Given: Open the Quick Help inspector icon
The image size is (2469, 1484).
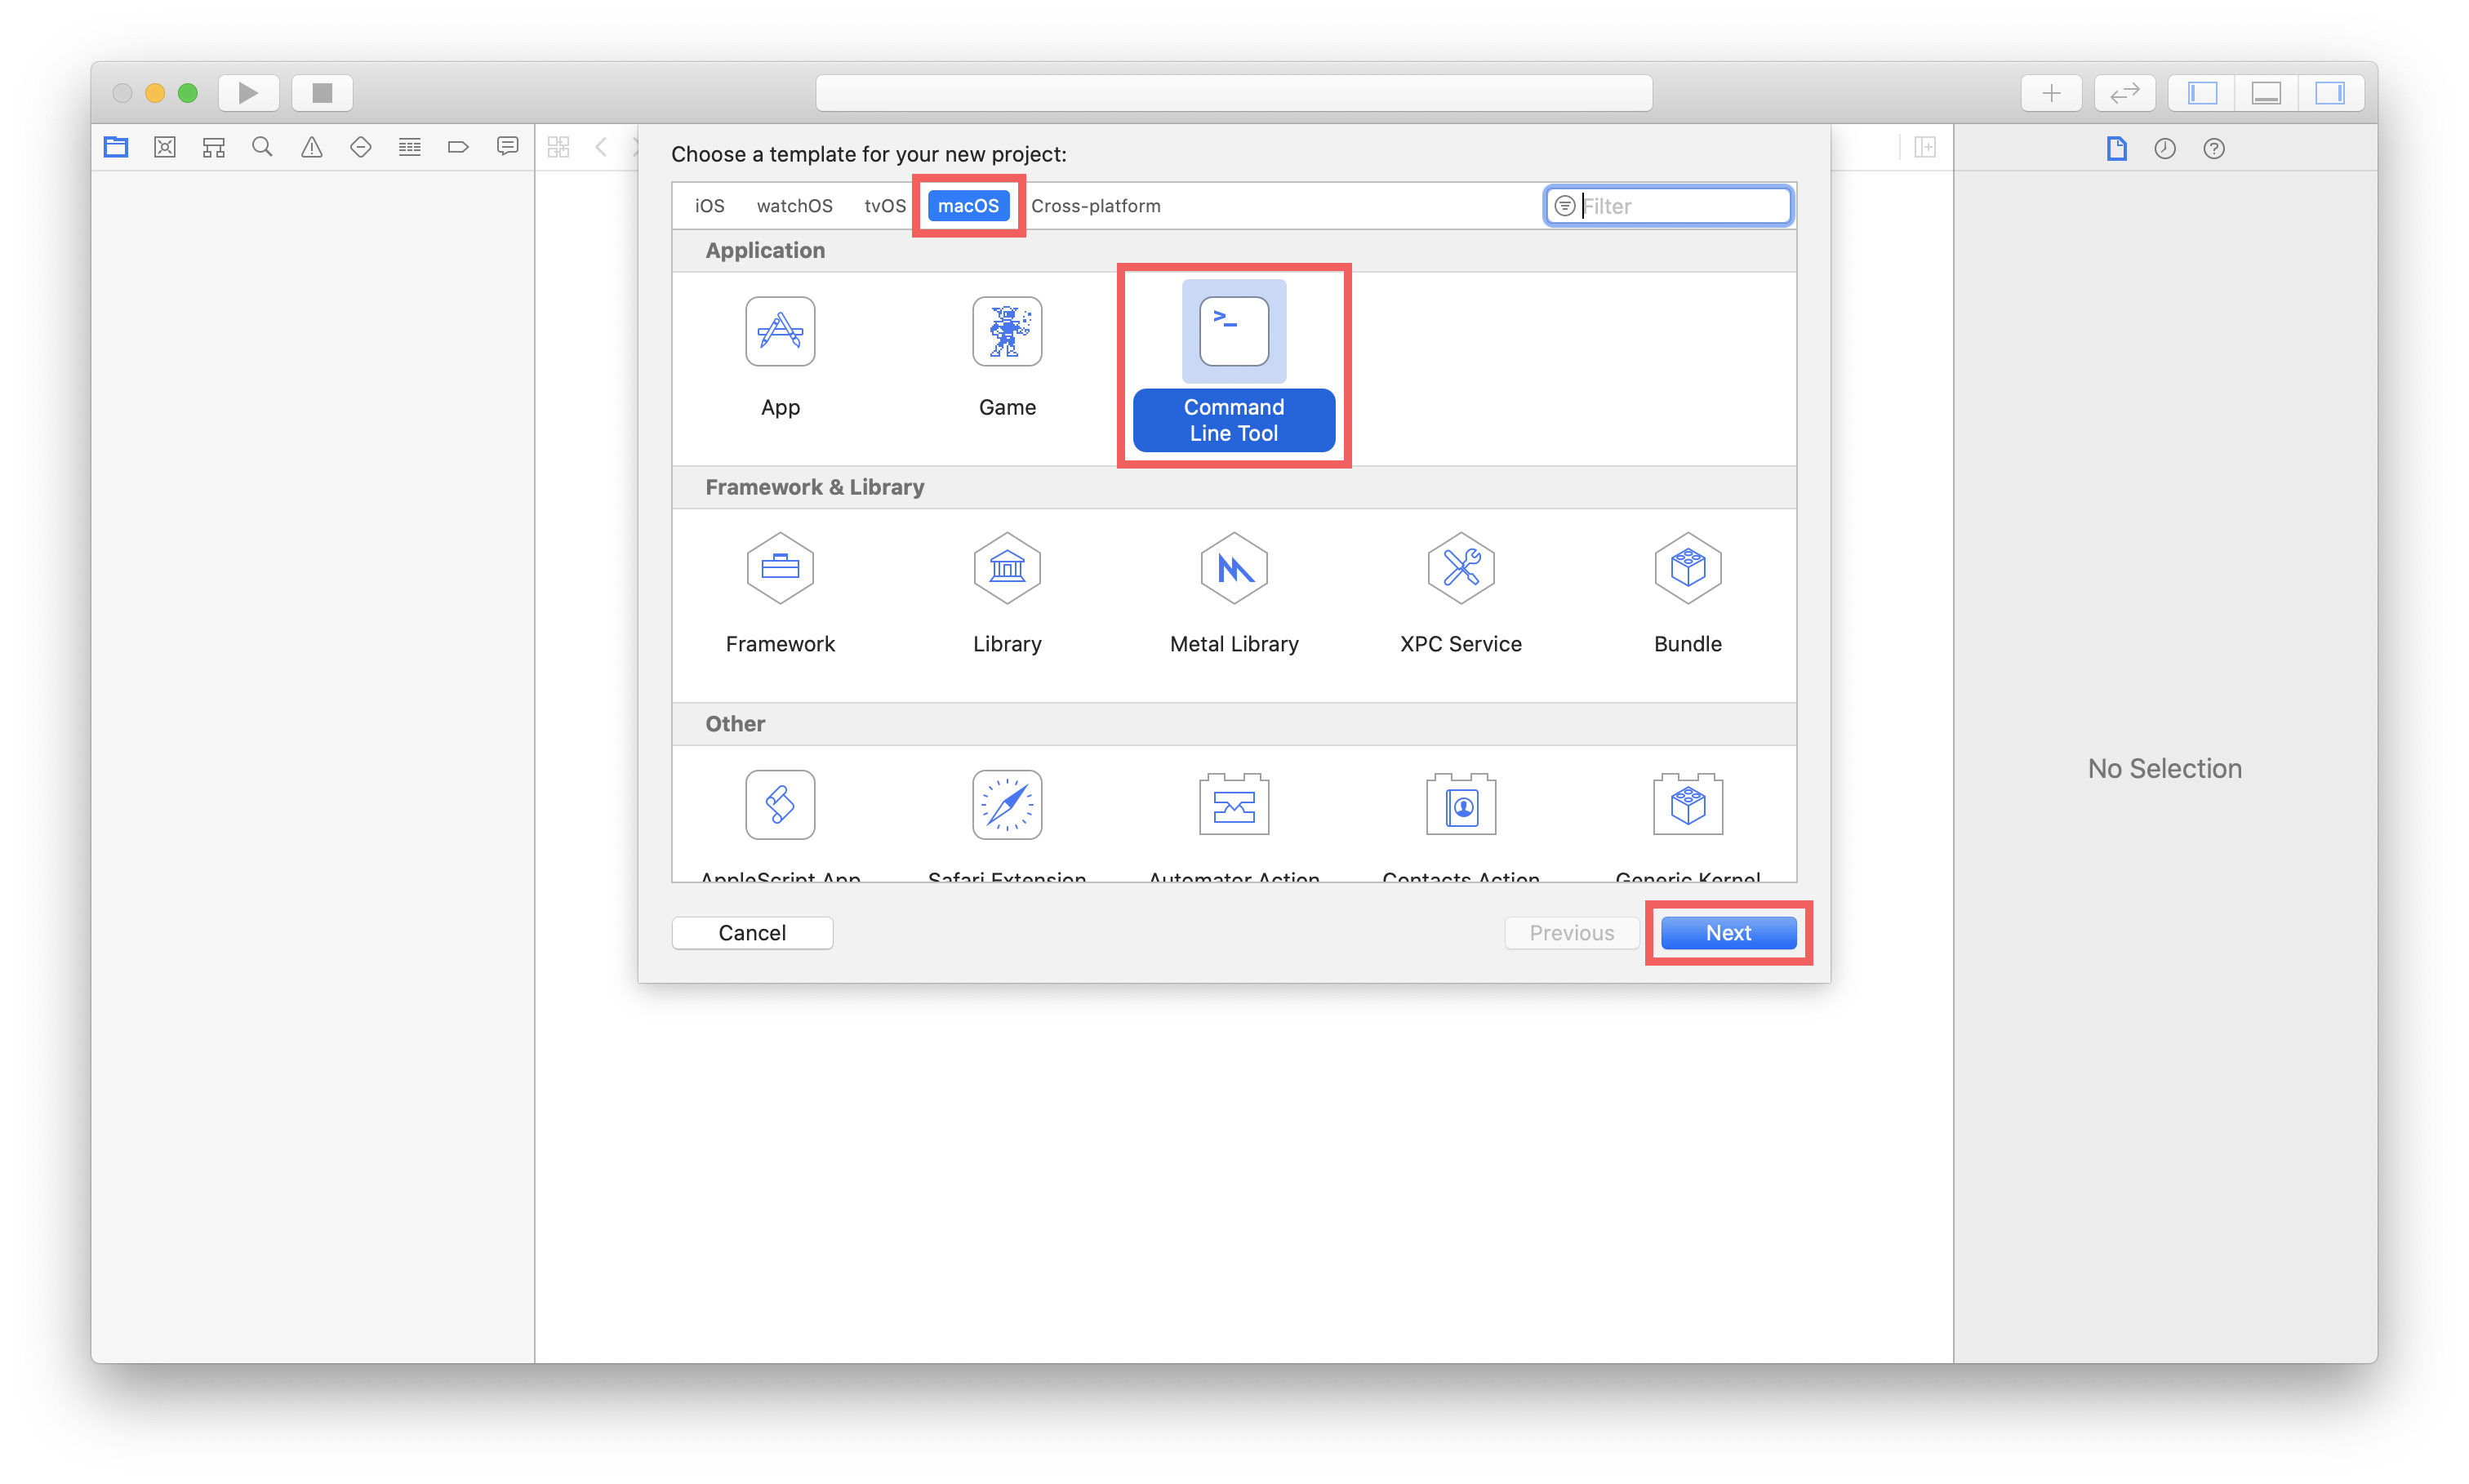Looking at the screenshot, I should pos(2213,149).
